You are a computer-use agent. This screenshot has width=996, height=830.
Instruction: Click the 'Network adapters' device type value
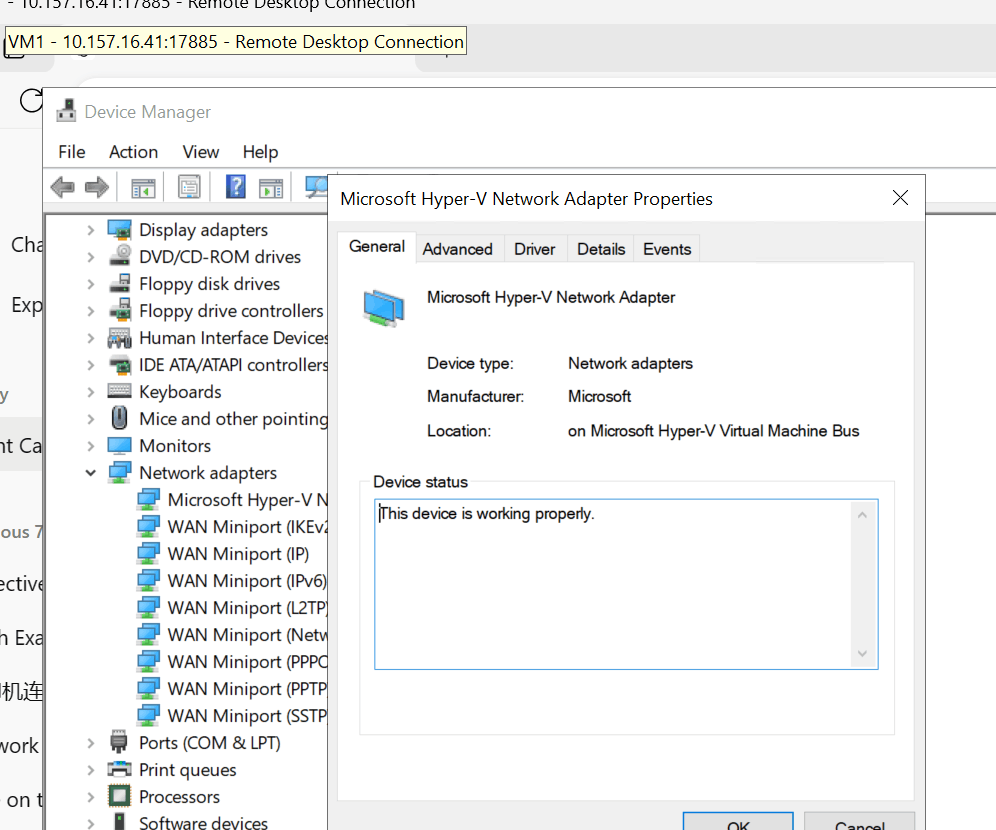630,363
